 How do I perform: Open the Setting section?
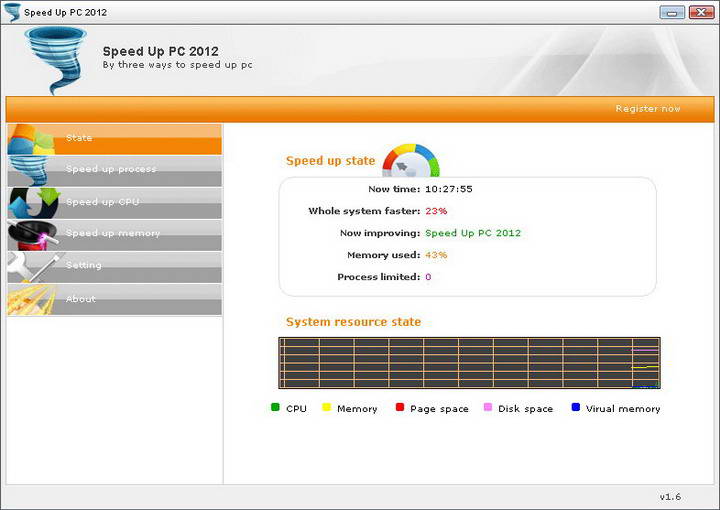pyautogui.click(x=114, y=267)
